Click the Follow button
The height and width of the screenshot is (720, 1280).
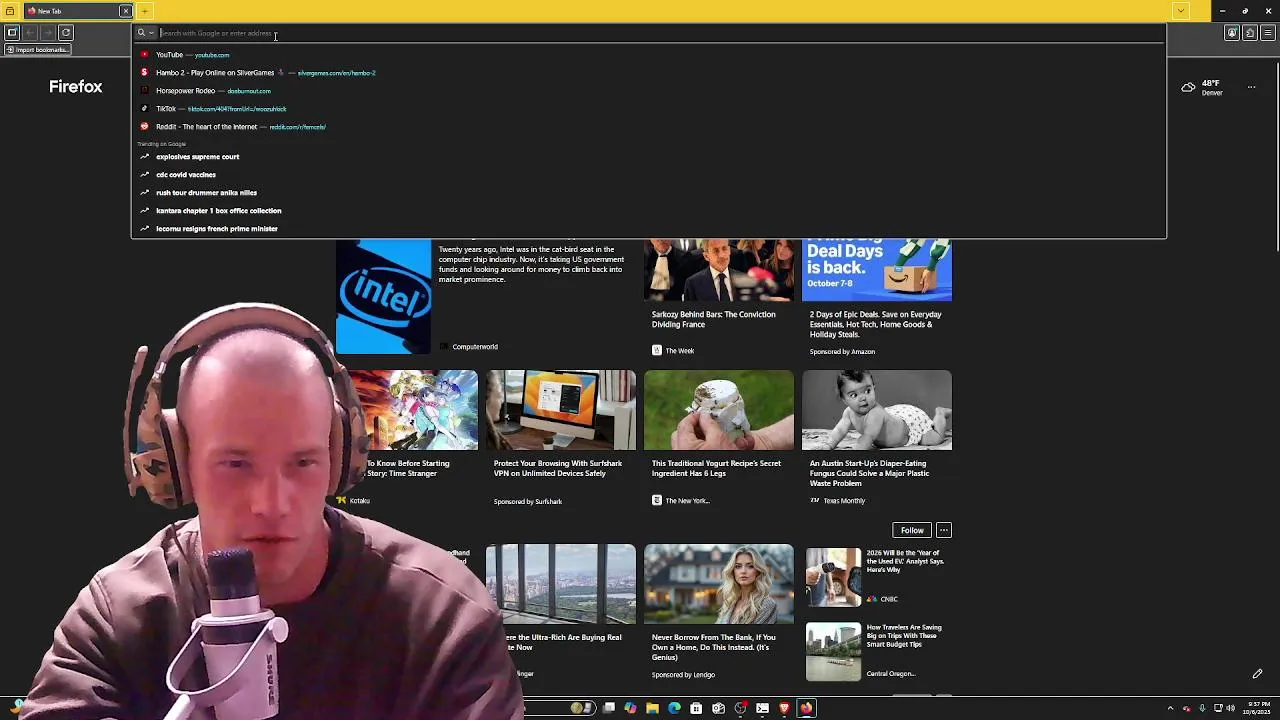pos(912,530)
